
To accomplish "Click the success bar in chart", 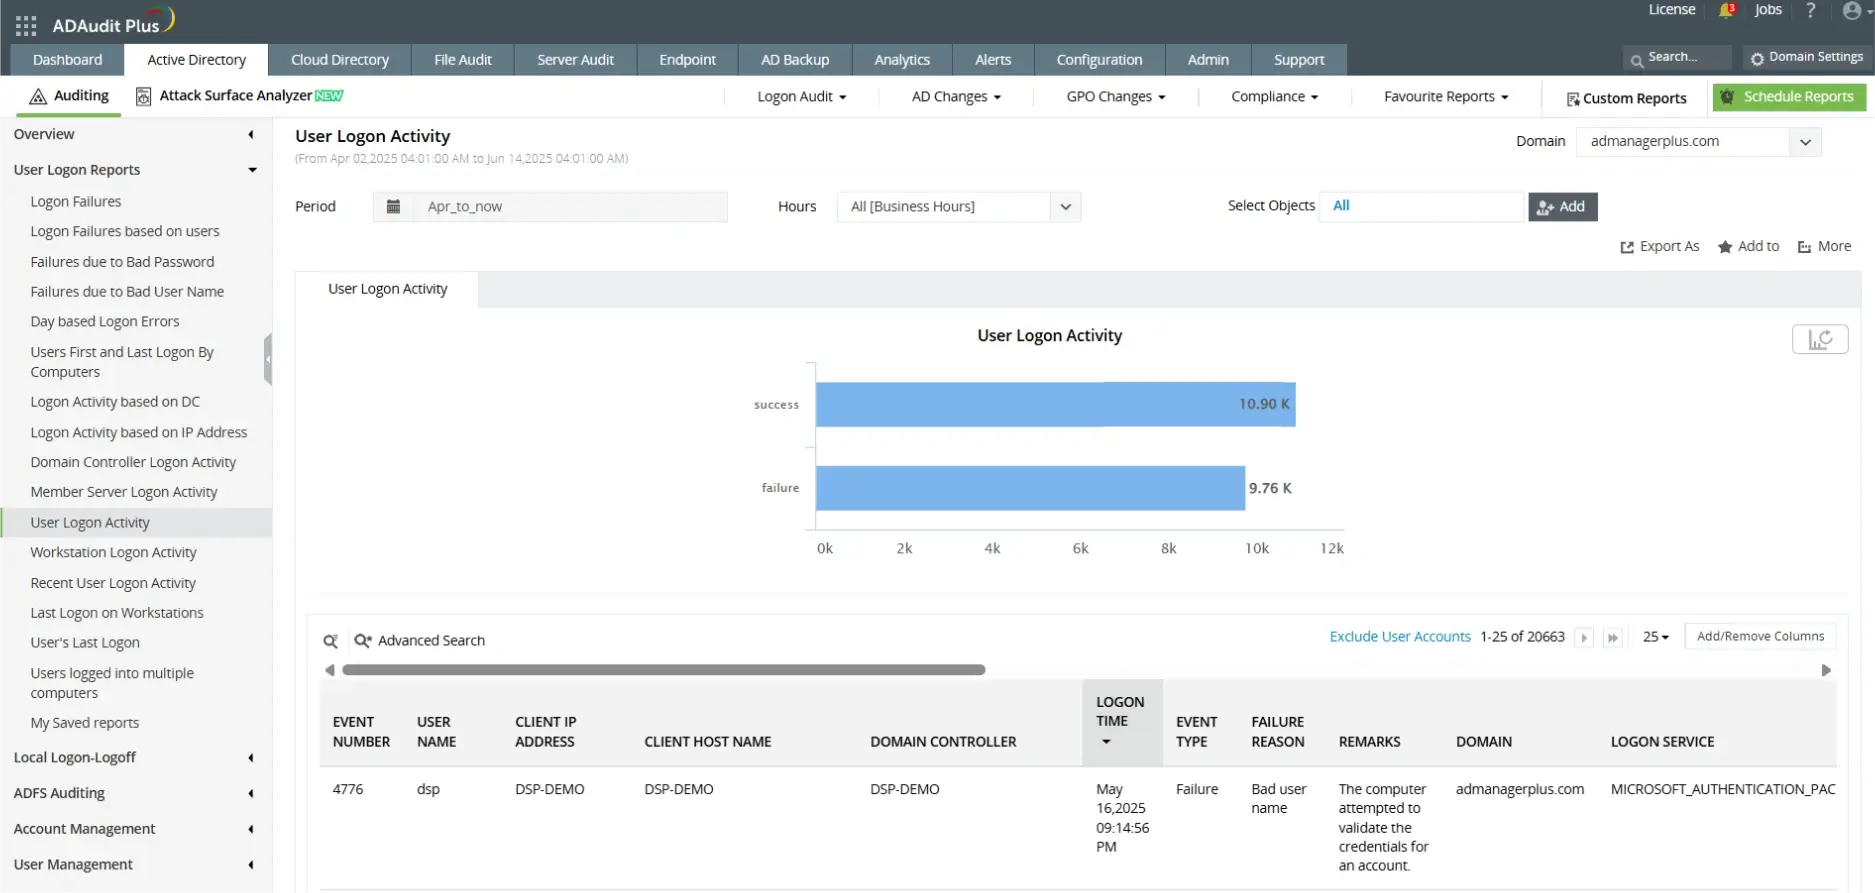I will 1055,405.
